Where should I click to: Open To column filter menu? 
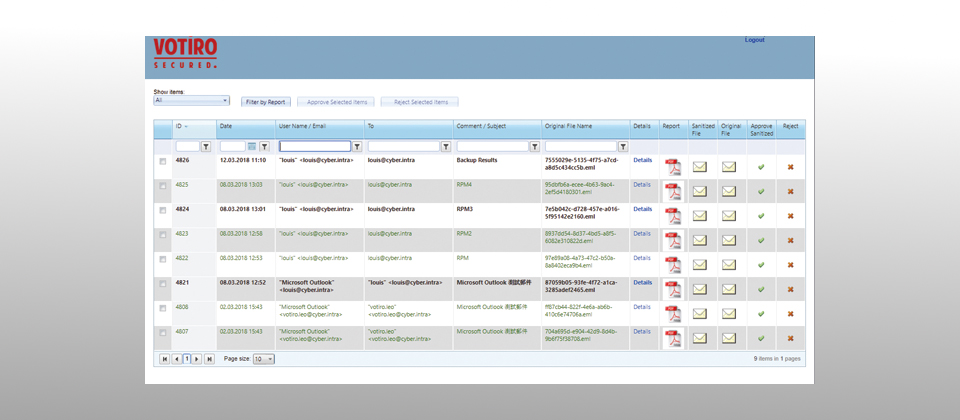[x=446, y=147]
